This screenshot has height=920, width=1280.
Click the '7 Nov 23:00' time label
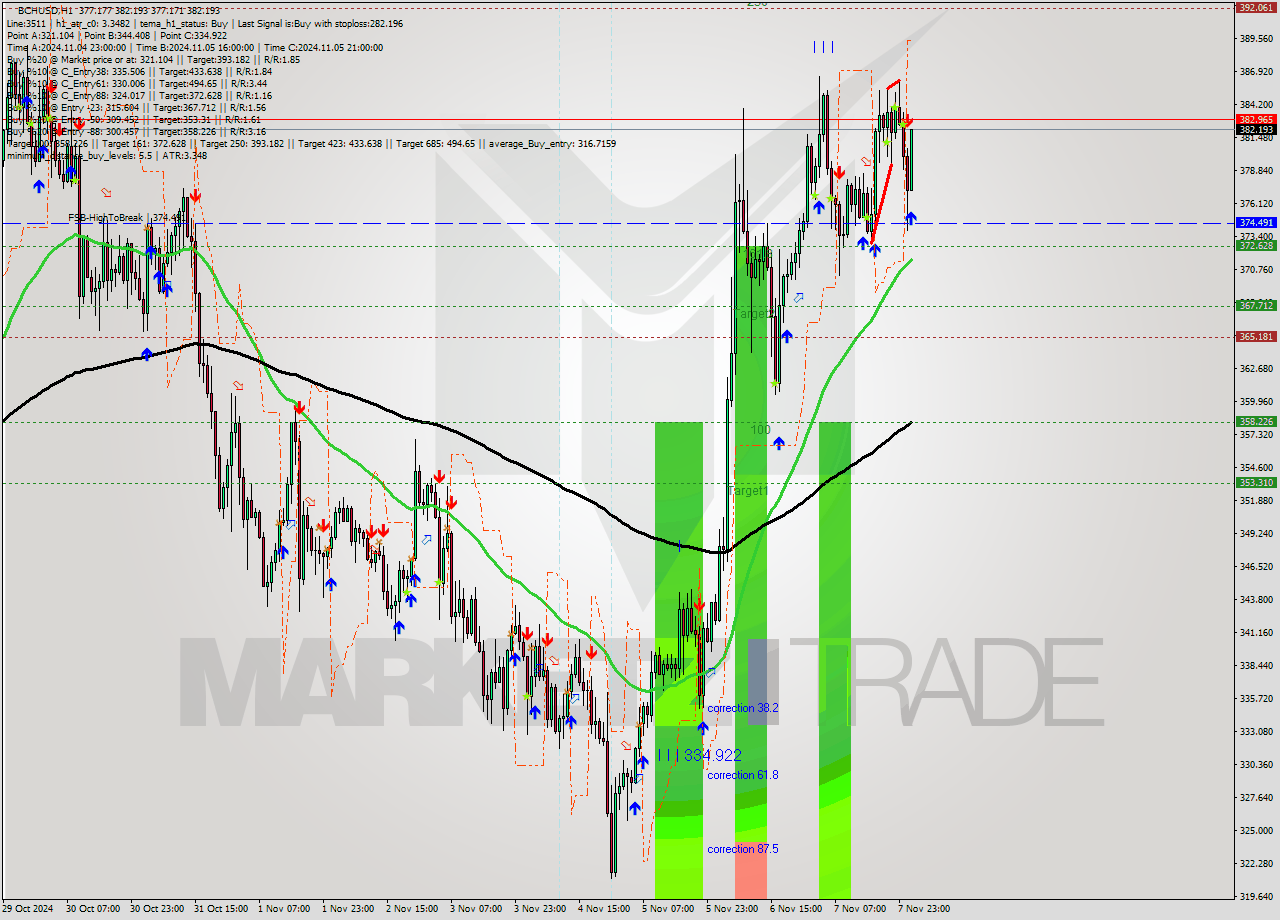924,909
